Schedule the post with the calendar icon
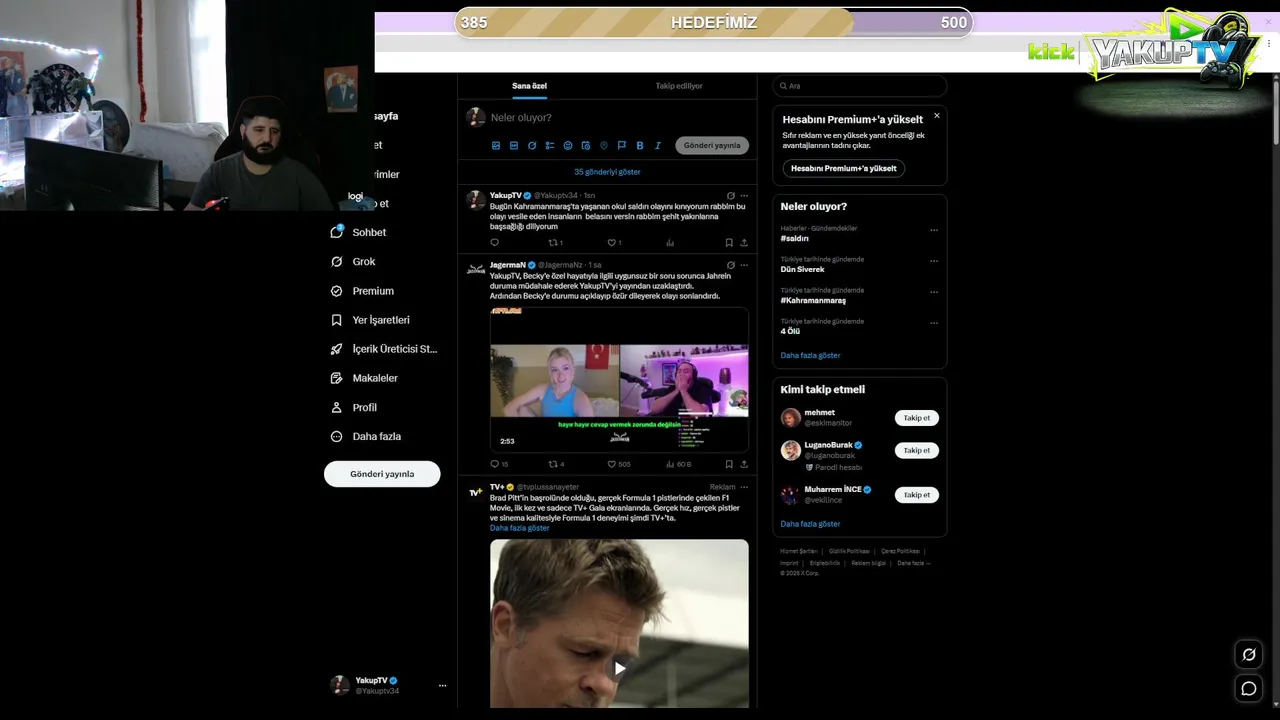The height and width of the screenshot is (720, 1280). pos(586,146)
